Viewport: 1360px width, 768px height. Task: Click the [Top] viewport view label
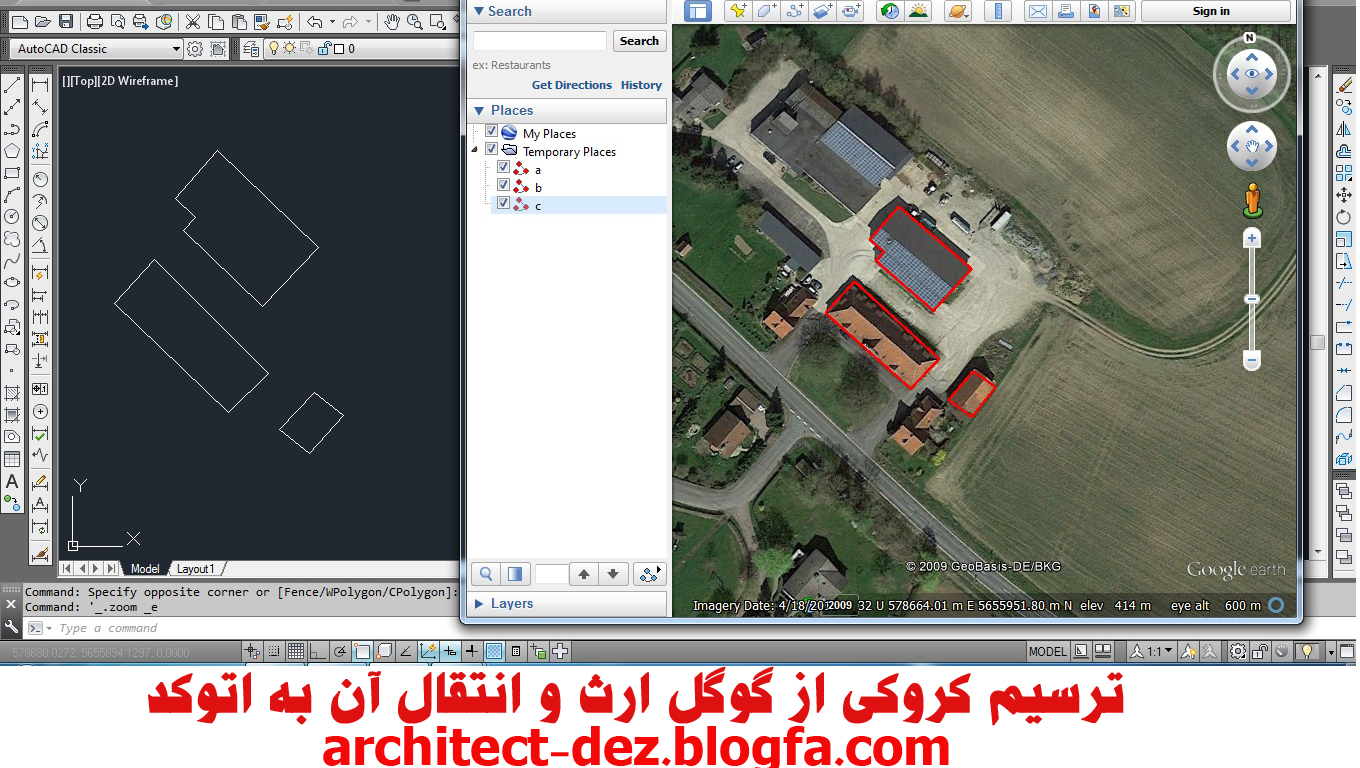pos(83,81)
